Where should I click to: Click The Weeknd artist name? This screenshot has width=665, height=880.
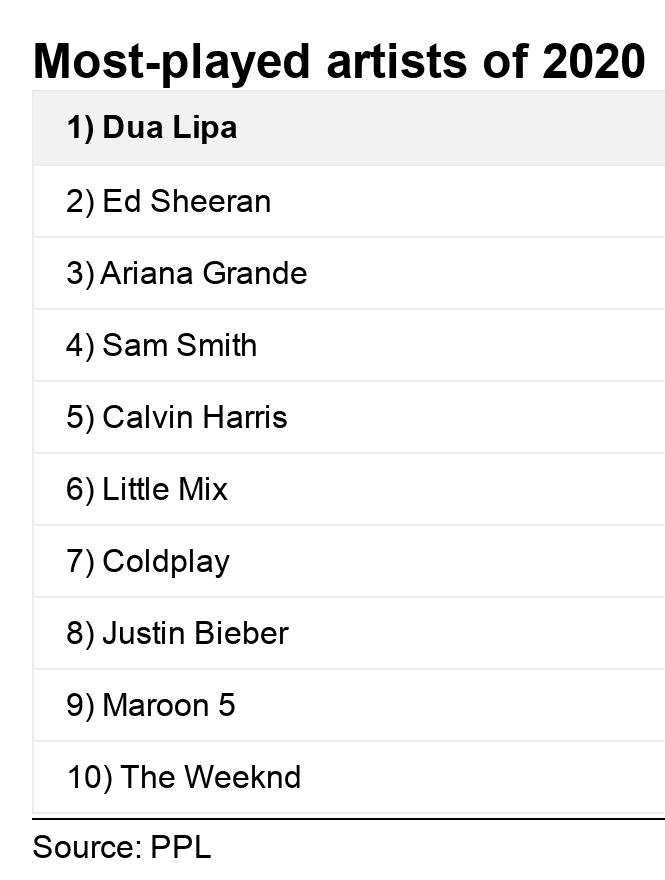[x=210, y=777]
